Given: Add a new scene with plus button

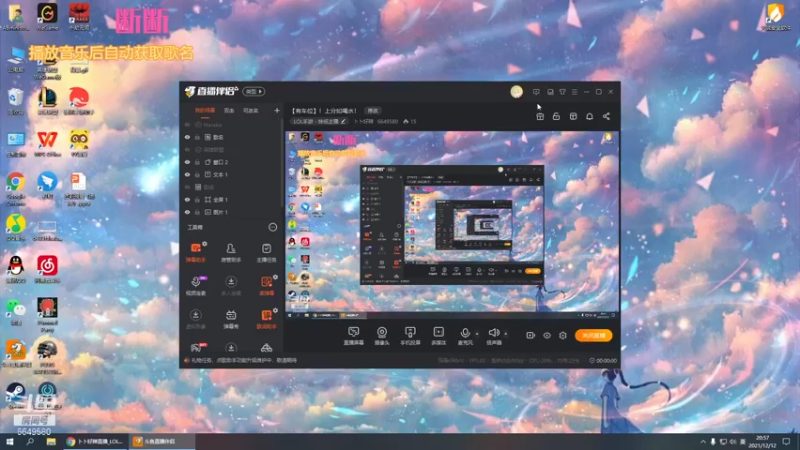Looking at the screenshot, I should 277,110.
